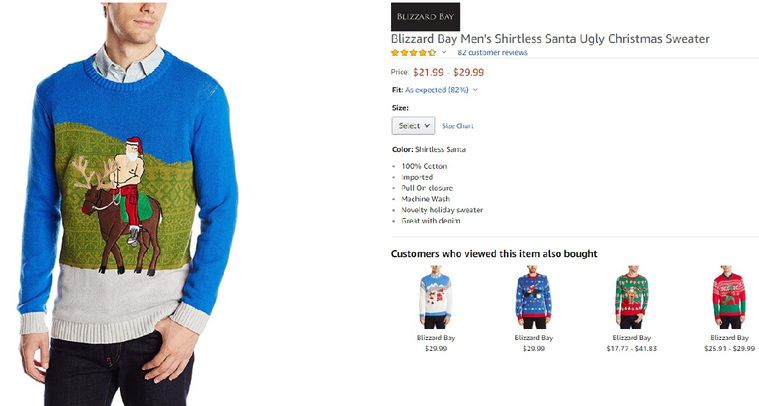This screenshot has width=759, height=406.
Task: Open the Size Chart link
Action: [x=457, y=126]
